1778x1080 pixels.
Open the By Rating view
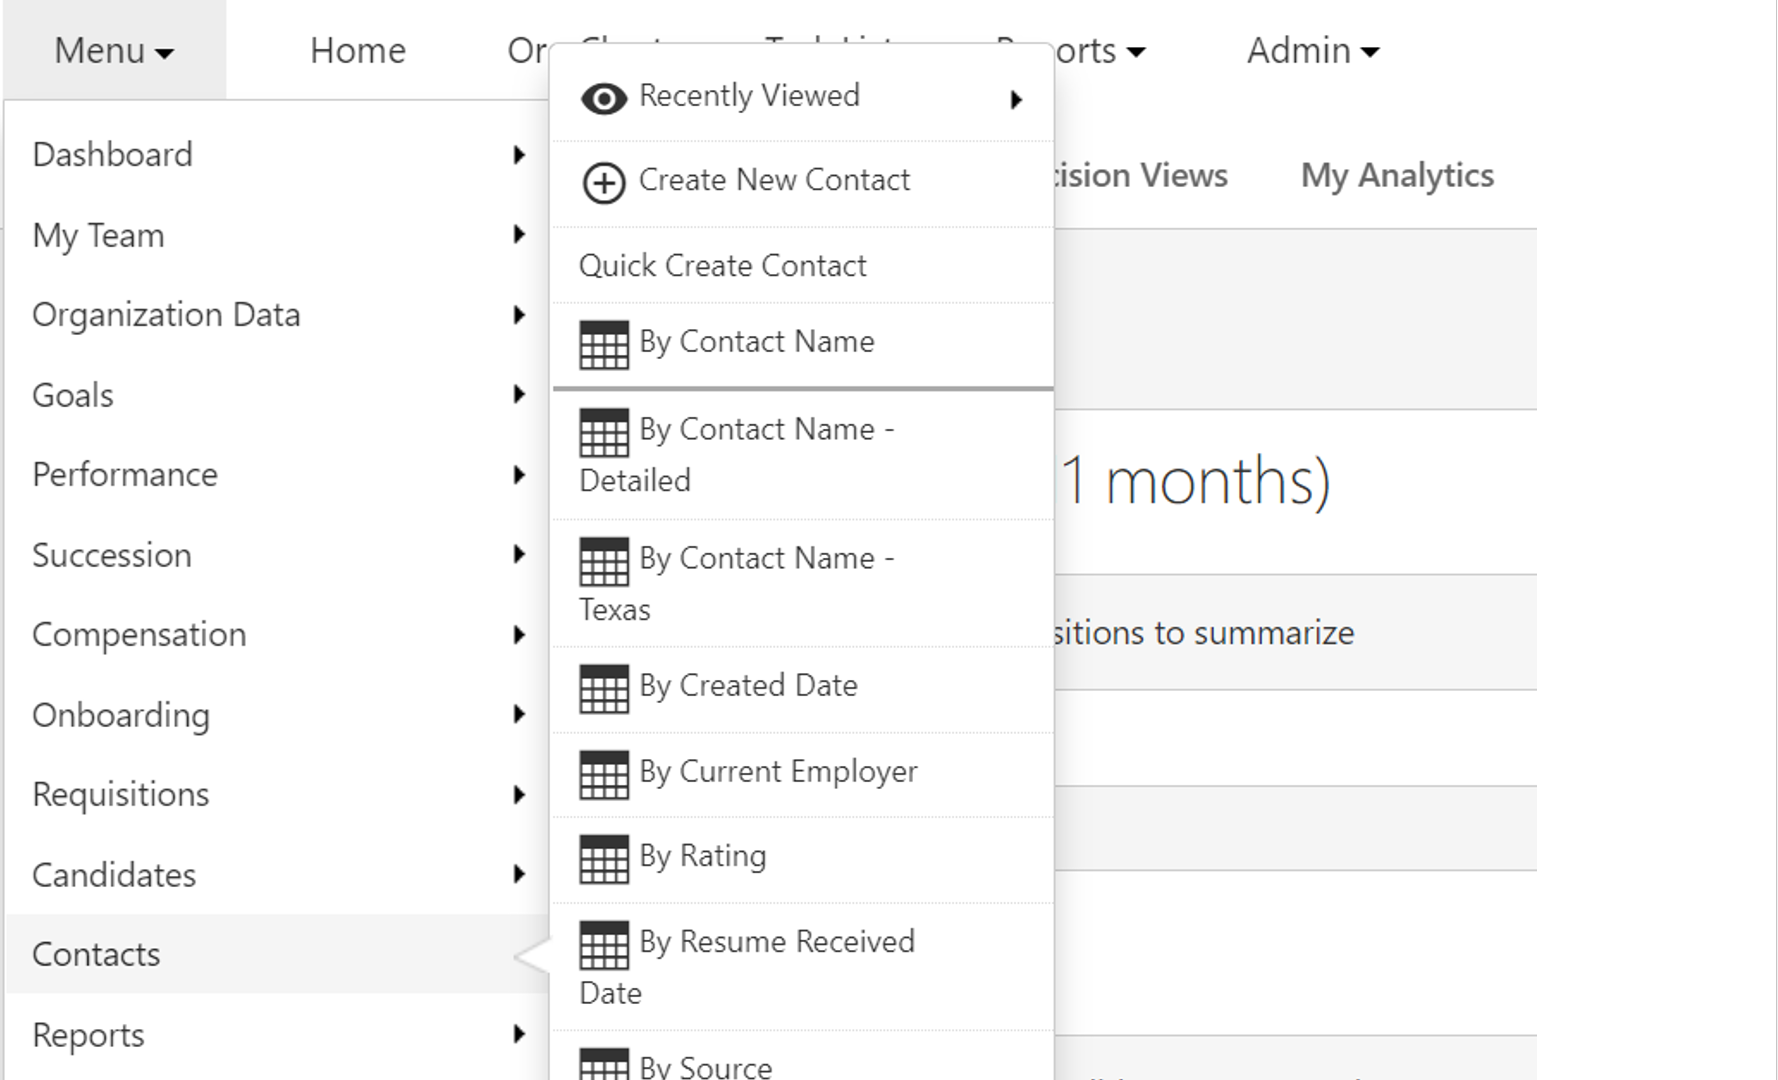803,860
